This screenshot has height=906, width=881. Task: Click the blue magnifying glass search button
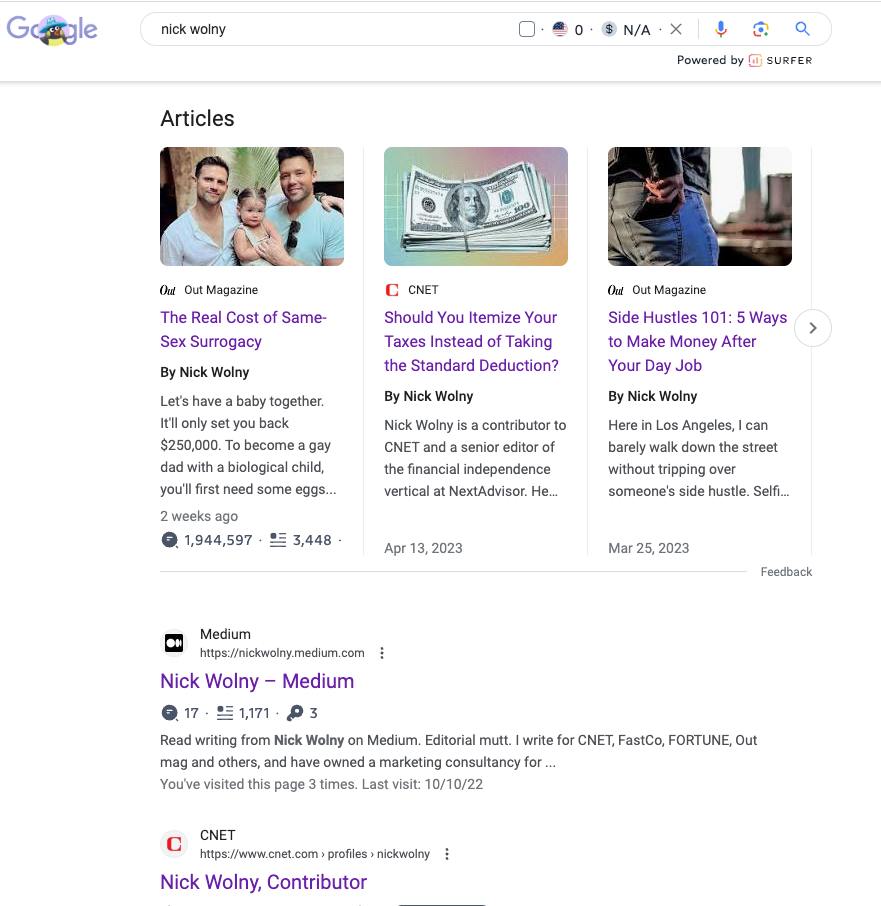click(802, 29)
